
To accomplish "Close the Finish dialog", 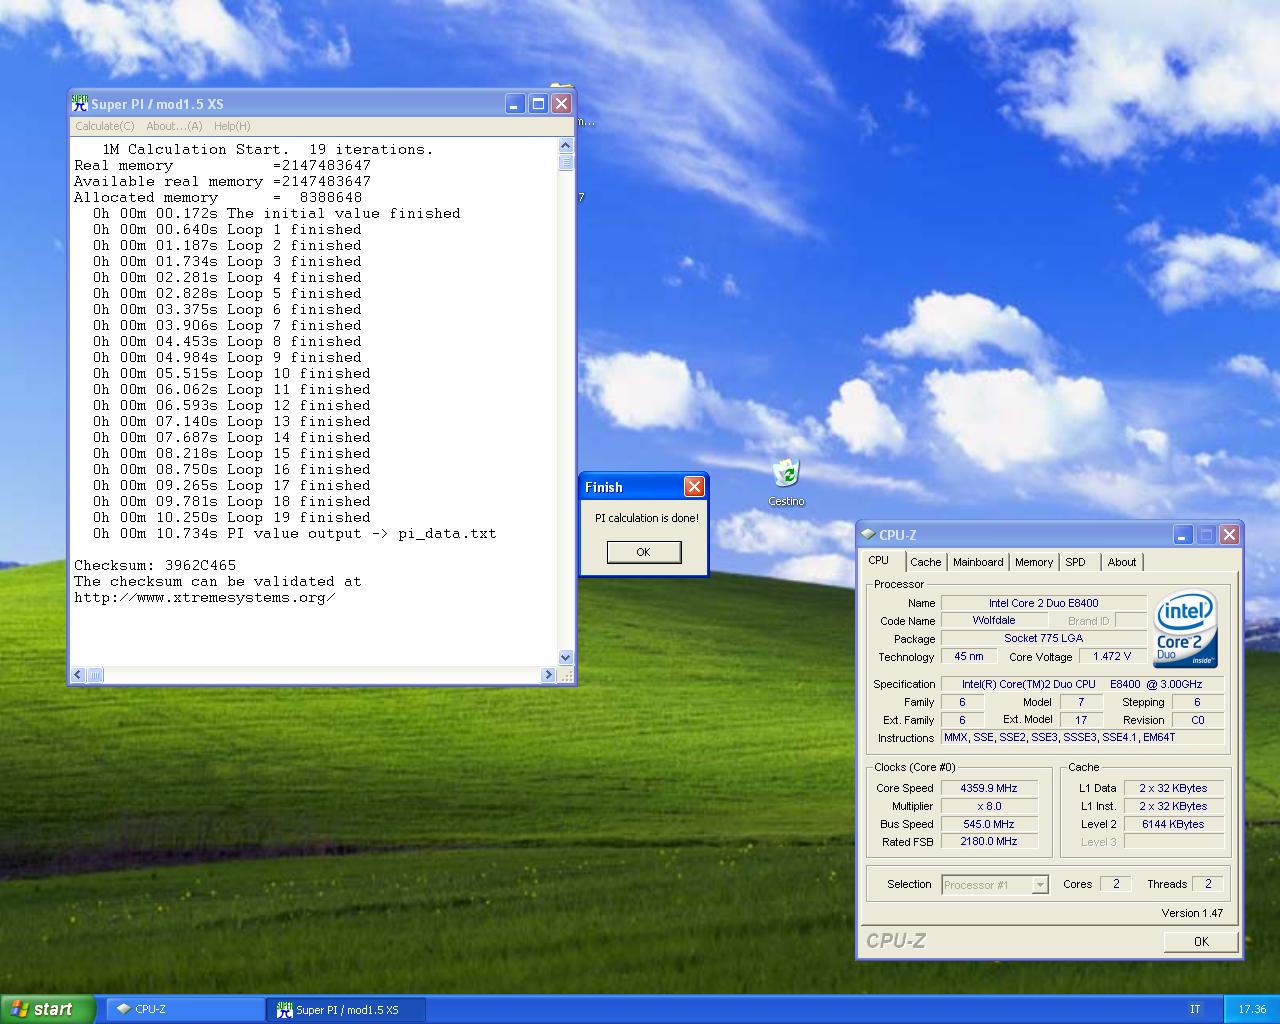I will 694,487.
